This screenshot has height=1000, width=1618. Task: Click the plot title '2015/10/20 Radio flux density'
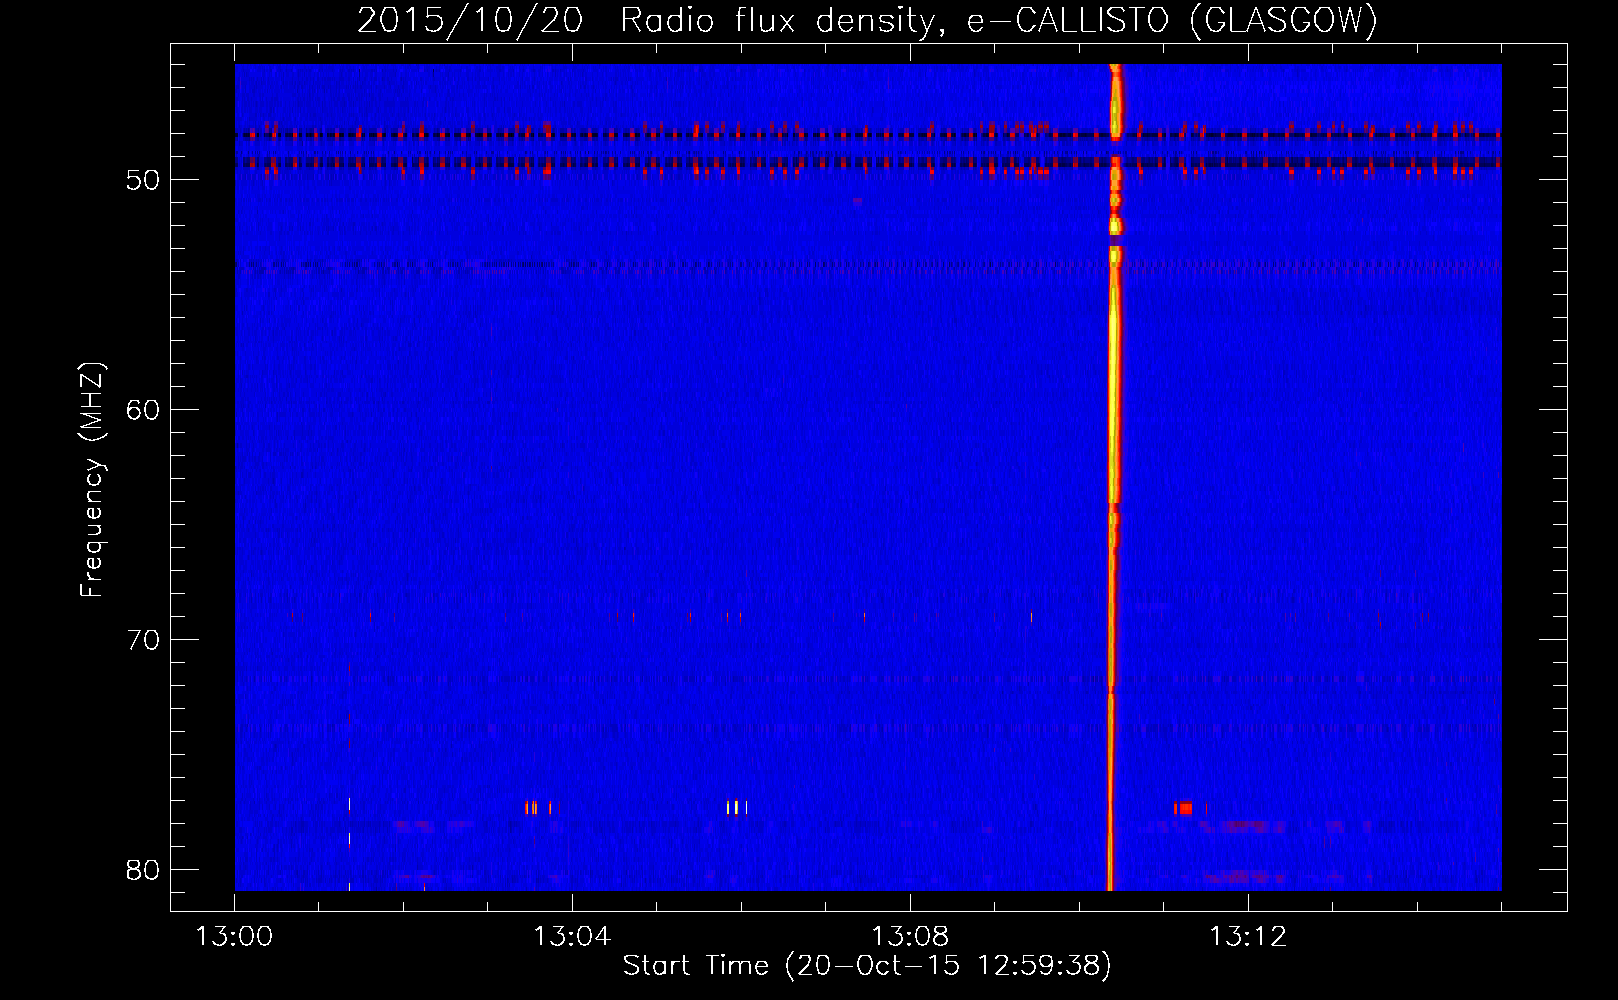868,20
